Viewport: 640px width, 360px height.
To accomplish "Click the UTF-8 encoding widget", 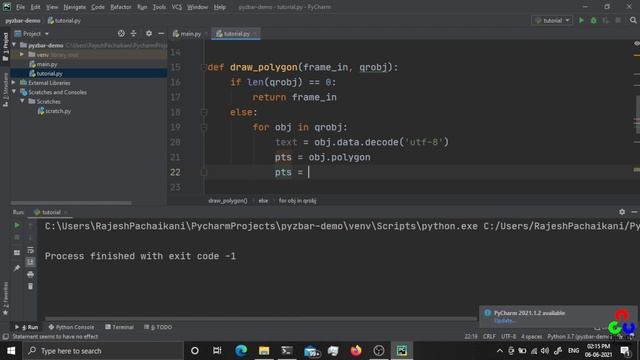I will (508, 337).
